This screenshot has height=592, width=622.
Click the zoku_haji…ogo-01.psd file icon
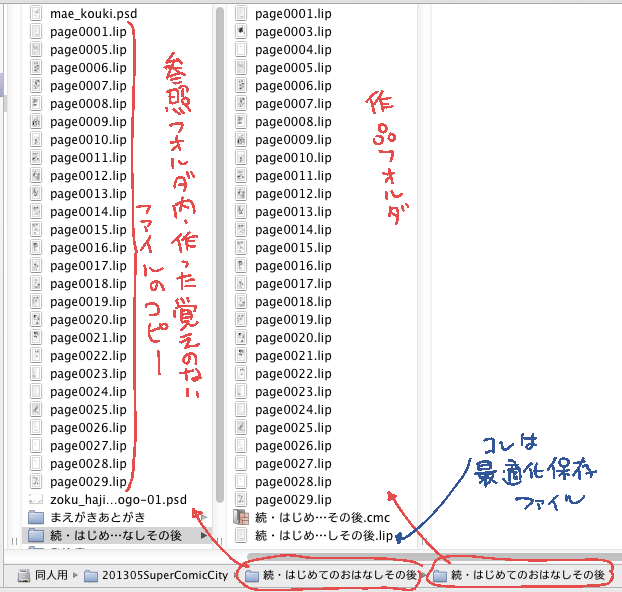point(36,499)
